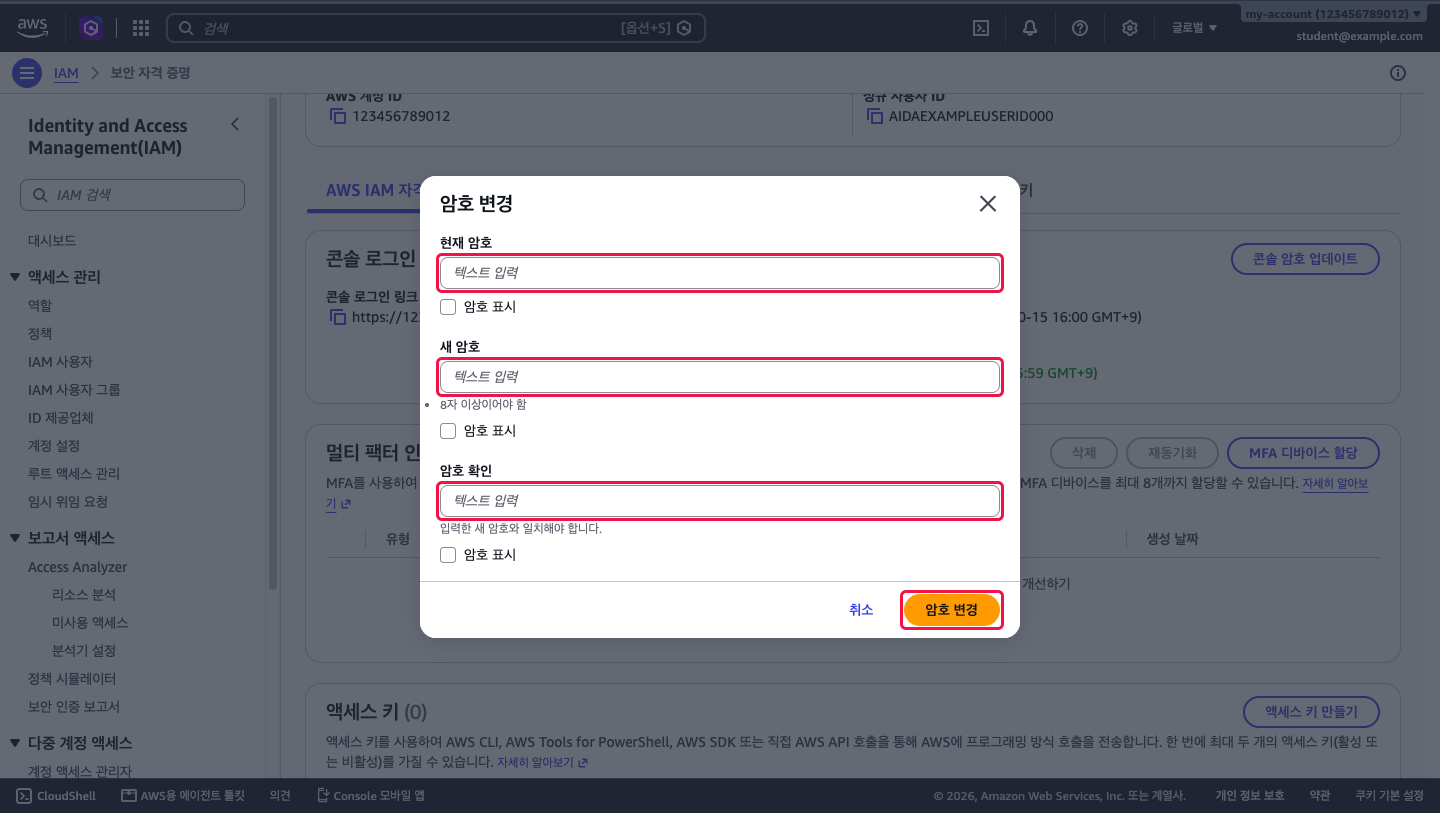Open 리소스 분석 under Access Analyzer
1440x813 pixels.
pyautogui.click(x=84, y=595)
